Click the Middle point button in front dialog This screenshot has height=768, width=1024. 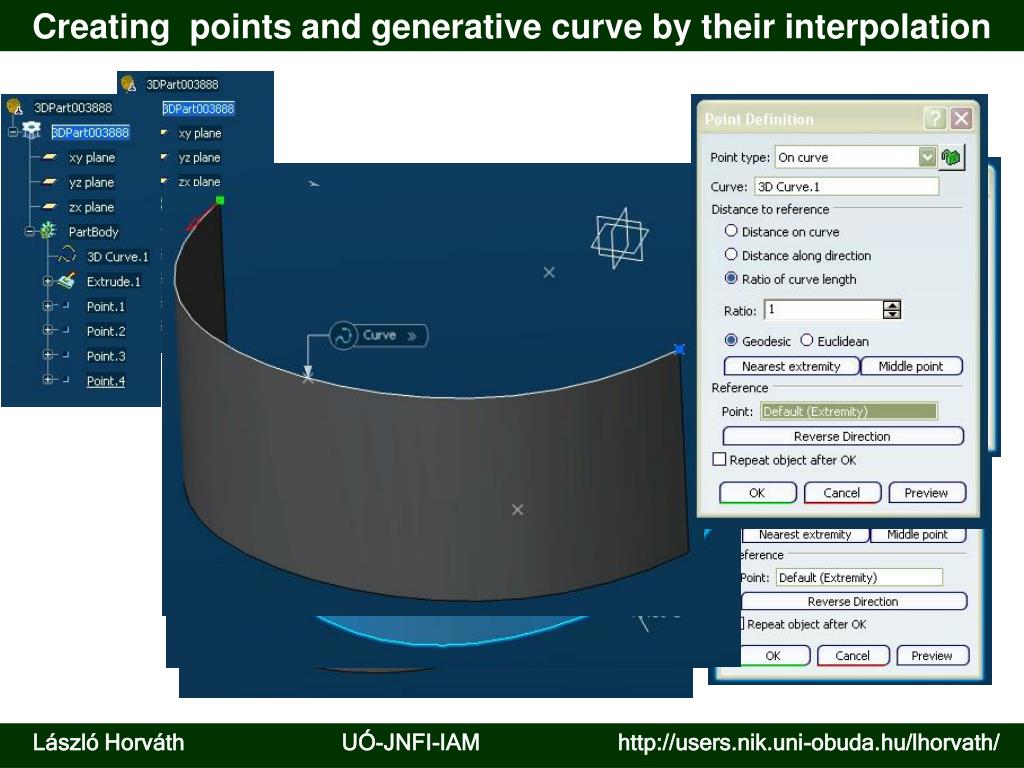click(911, 366)
